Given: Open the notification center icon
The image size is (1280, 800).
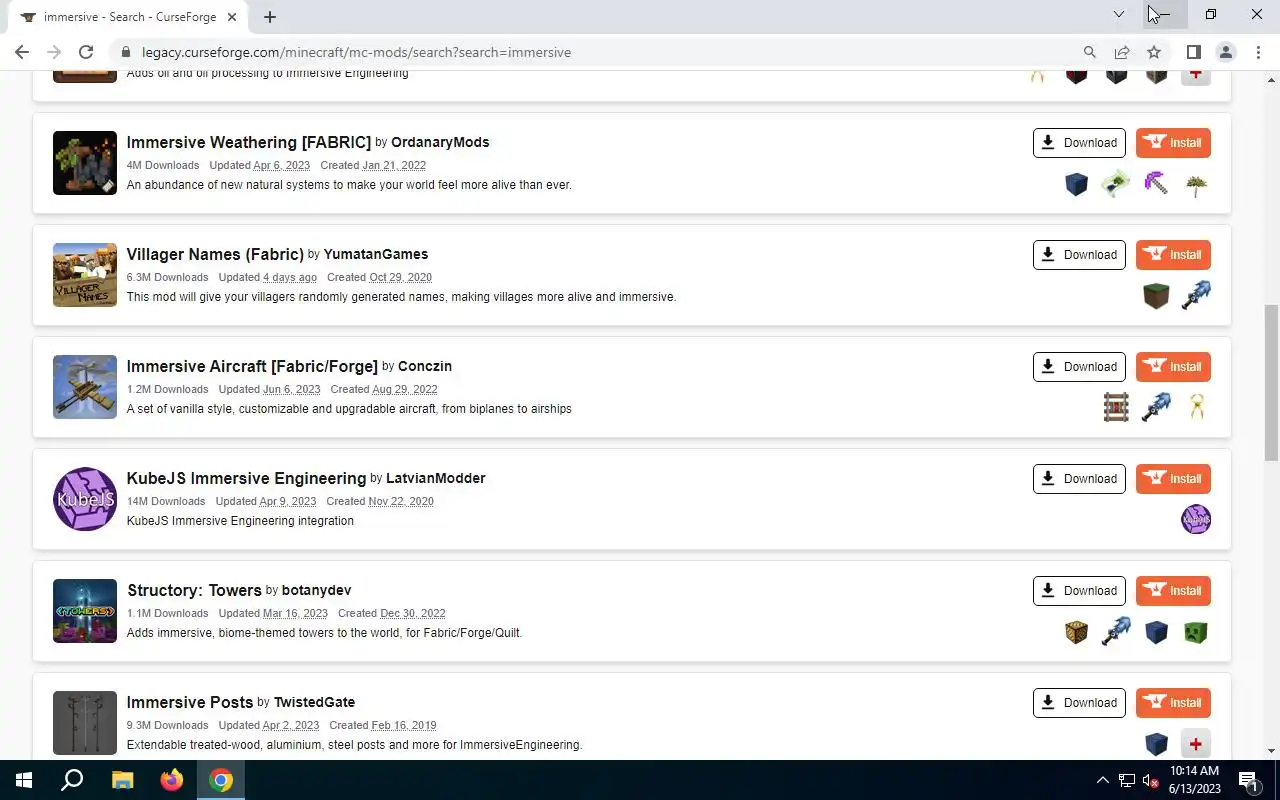Looking at the screenshot, I should [1248, 780].
